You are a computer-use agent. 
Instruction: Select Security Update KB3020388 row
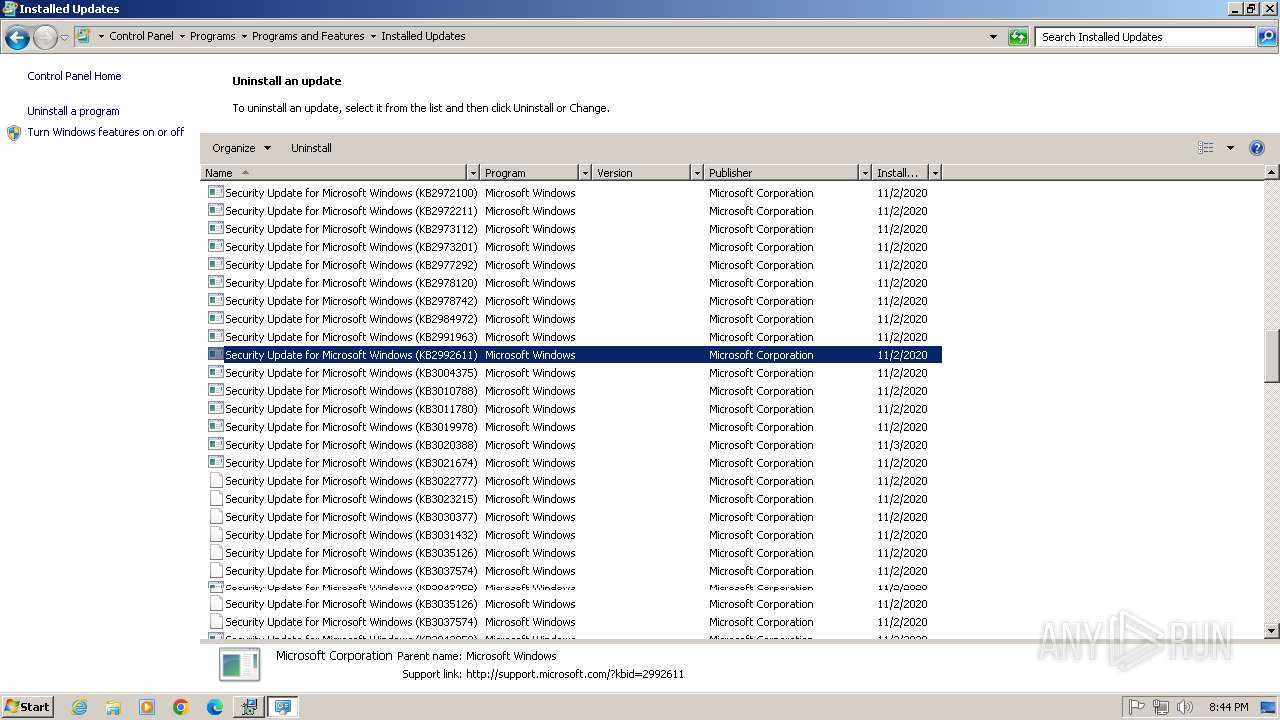tap(571, 445)
